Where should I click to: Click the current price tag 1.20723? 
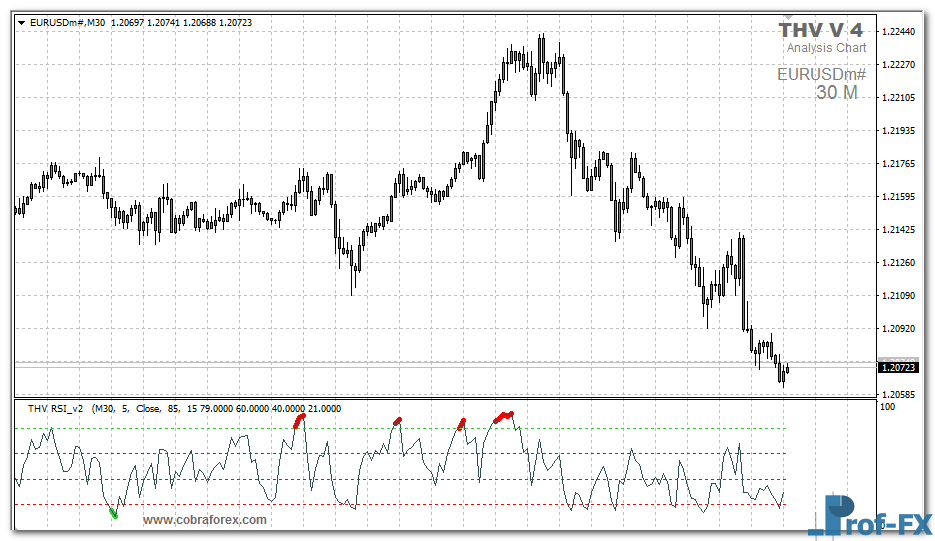pyautogui.click(x=897, y=368)
